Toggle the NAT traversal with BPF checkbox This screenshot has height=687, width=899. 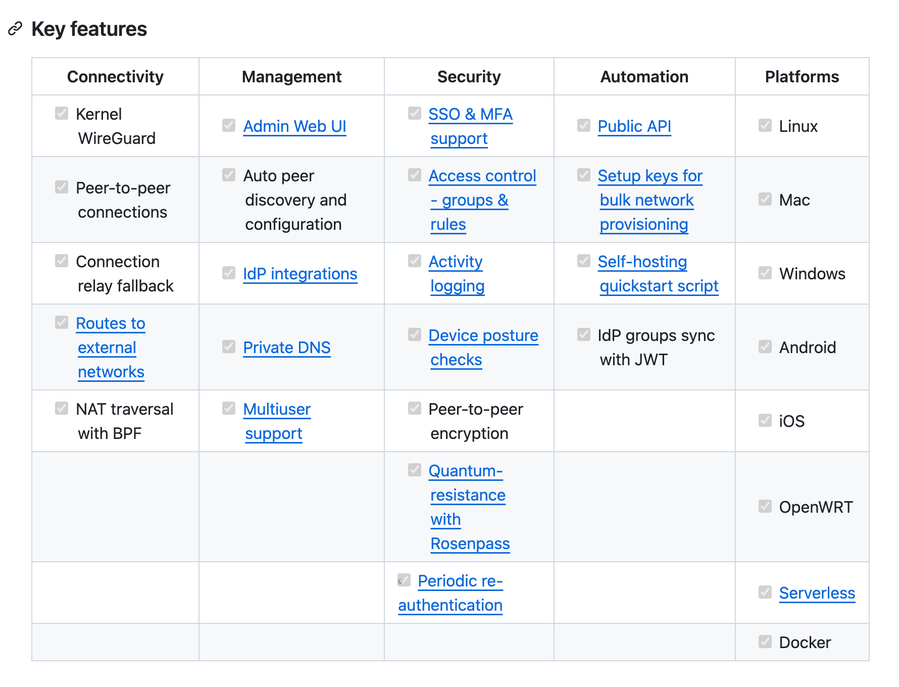click(62, 409)
